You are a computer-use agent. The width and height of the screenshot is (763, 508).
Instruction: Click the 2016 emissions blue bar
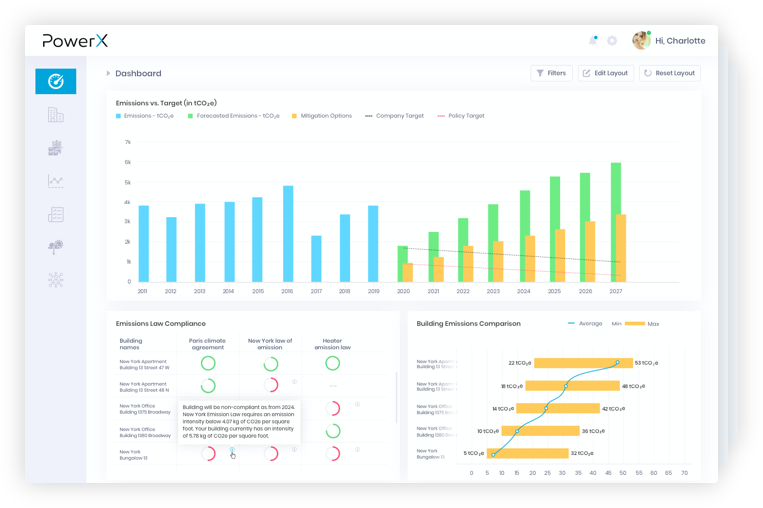288,234
